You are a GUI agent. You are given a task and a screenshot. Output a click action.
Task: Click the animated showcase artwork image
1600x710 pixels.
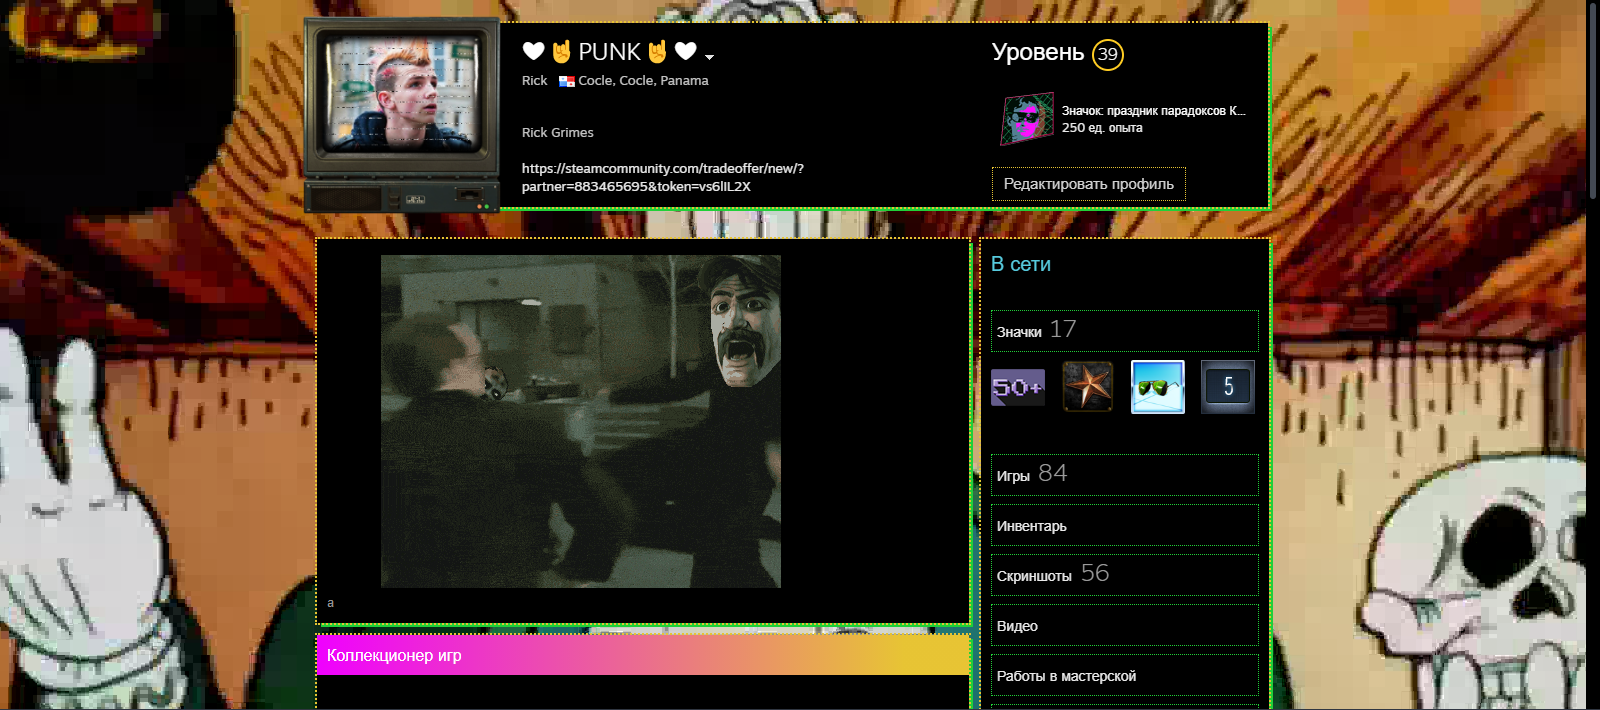click(580, 421)
